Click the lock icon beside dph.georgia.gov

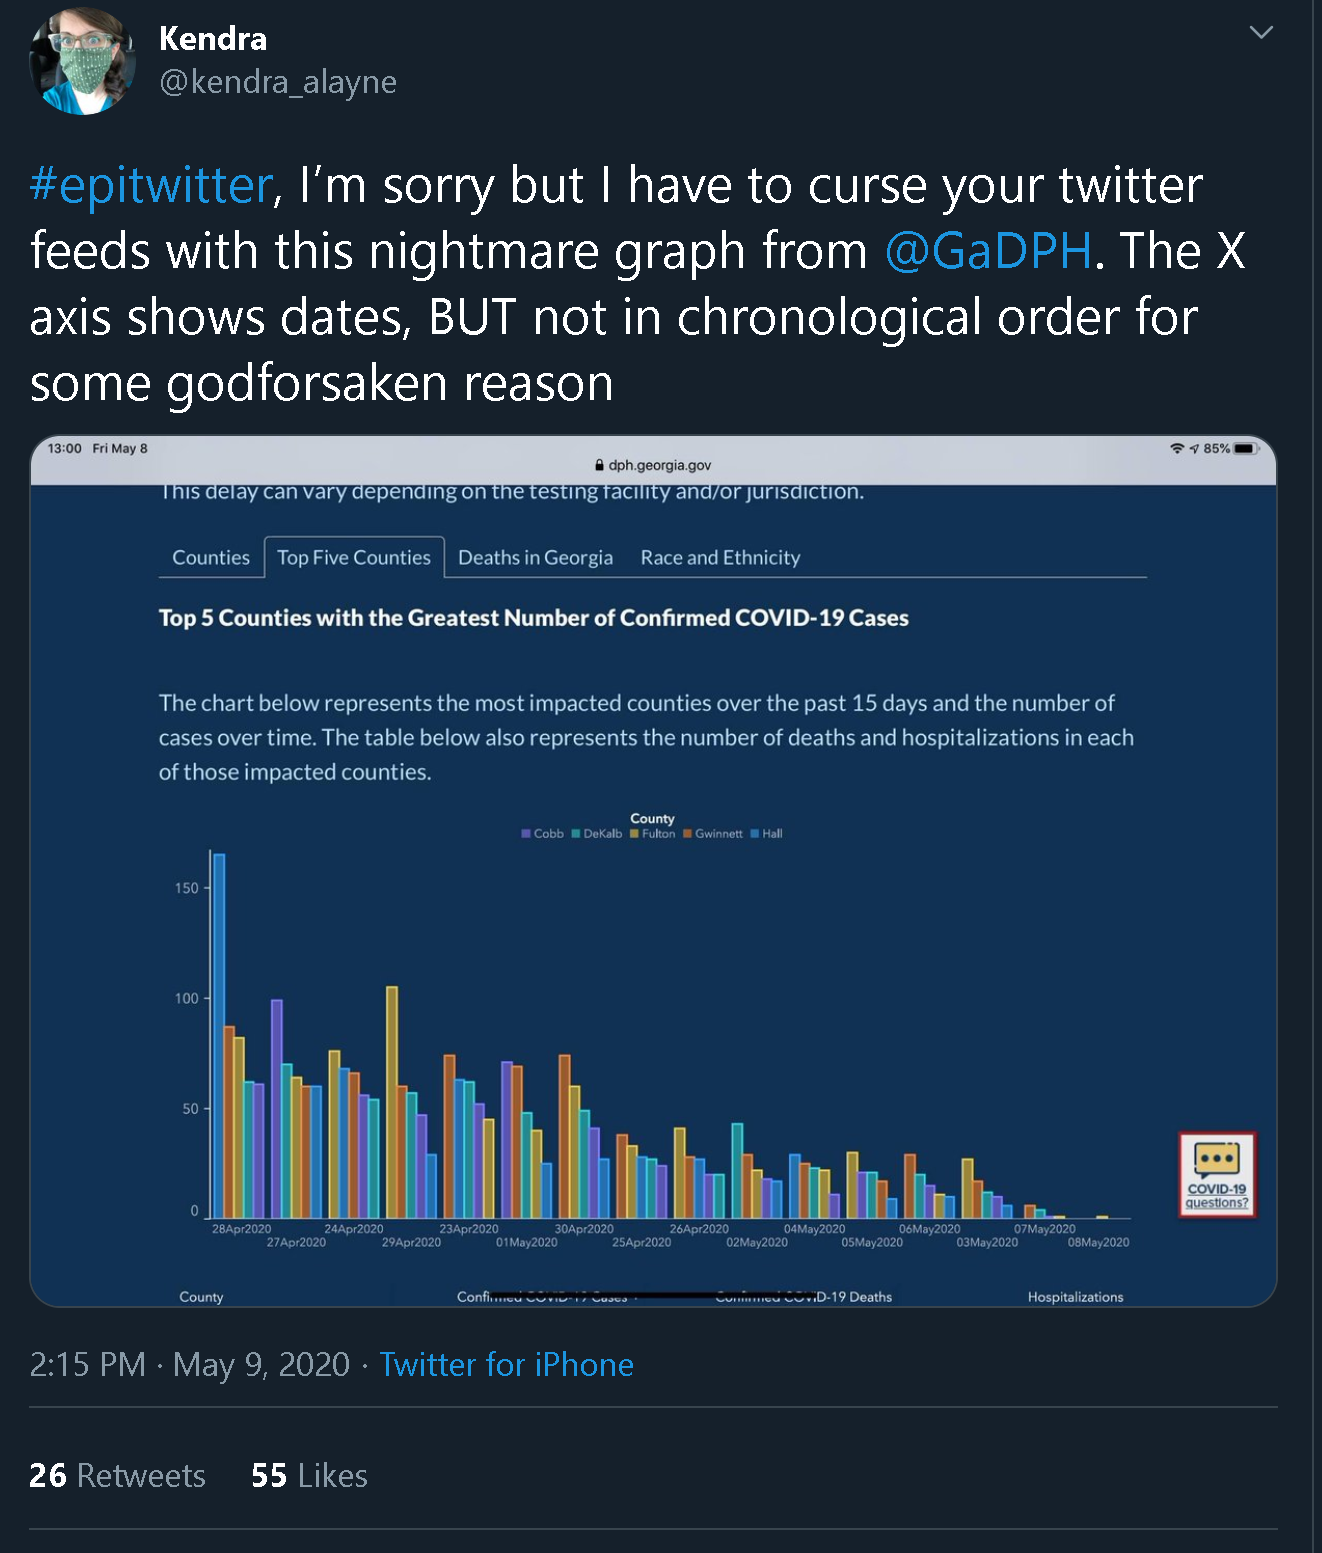coord(599,465)
